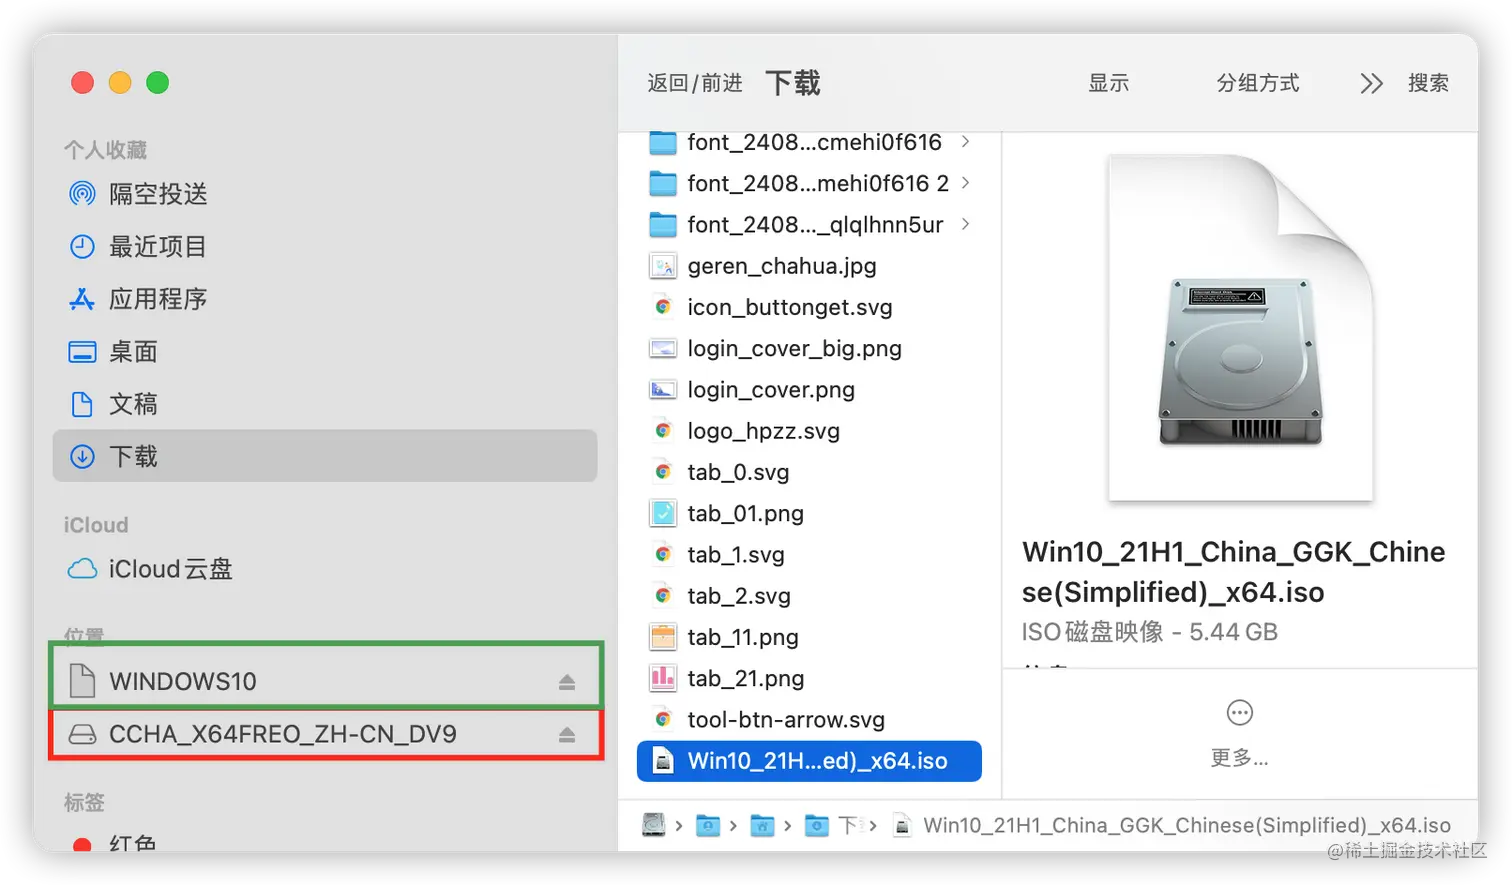Select 最近项目 in the sidebar
Screen dimensions: 1512x885
tap(325, 246)
